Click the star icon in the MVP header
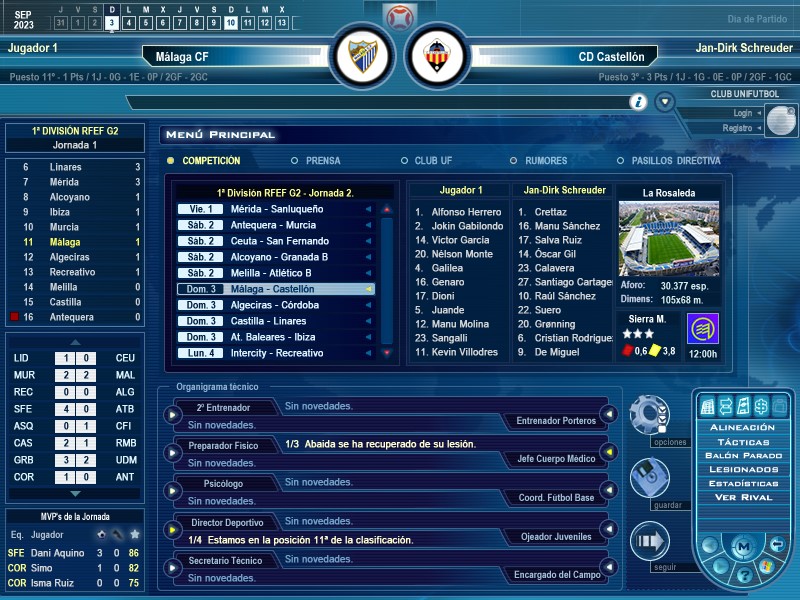 [x=135, y=535]
